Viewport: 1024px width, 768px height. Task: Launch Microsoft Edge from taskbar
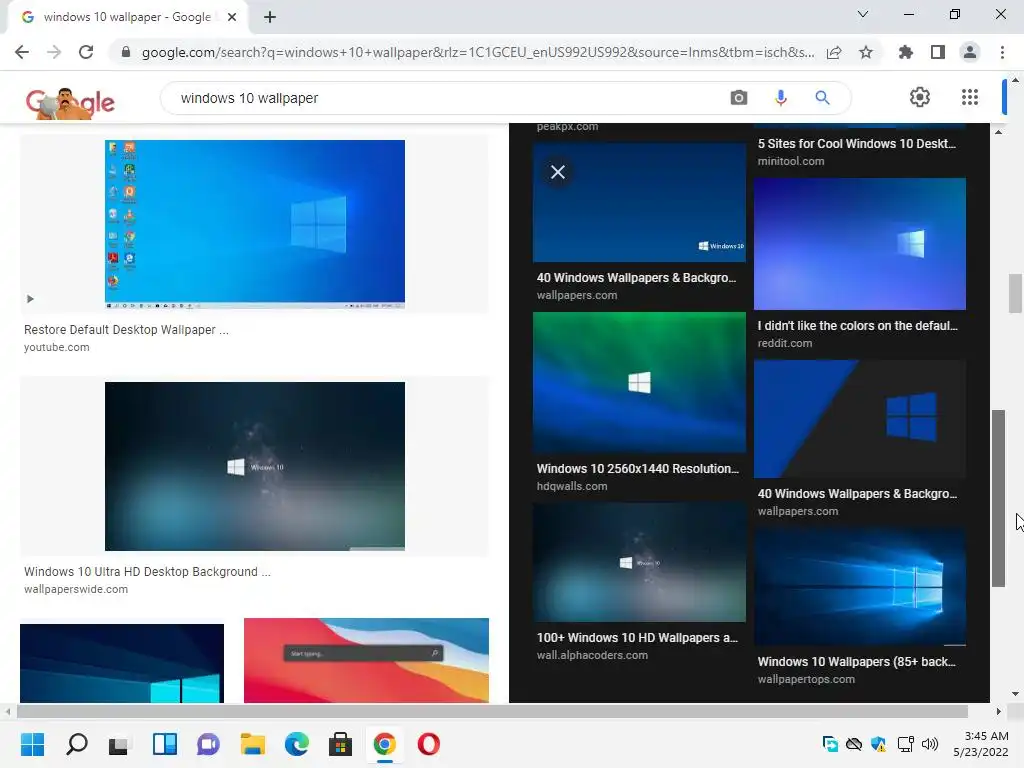click(x=296, y=744)
